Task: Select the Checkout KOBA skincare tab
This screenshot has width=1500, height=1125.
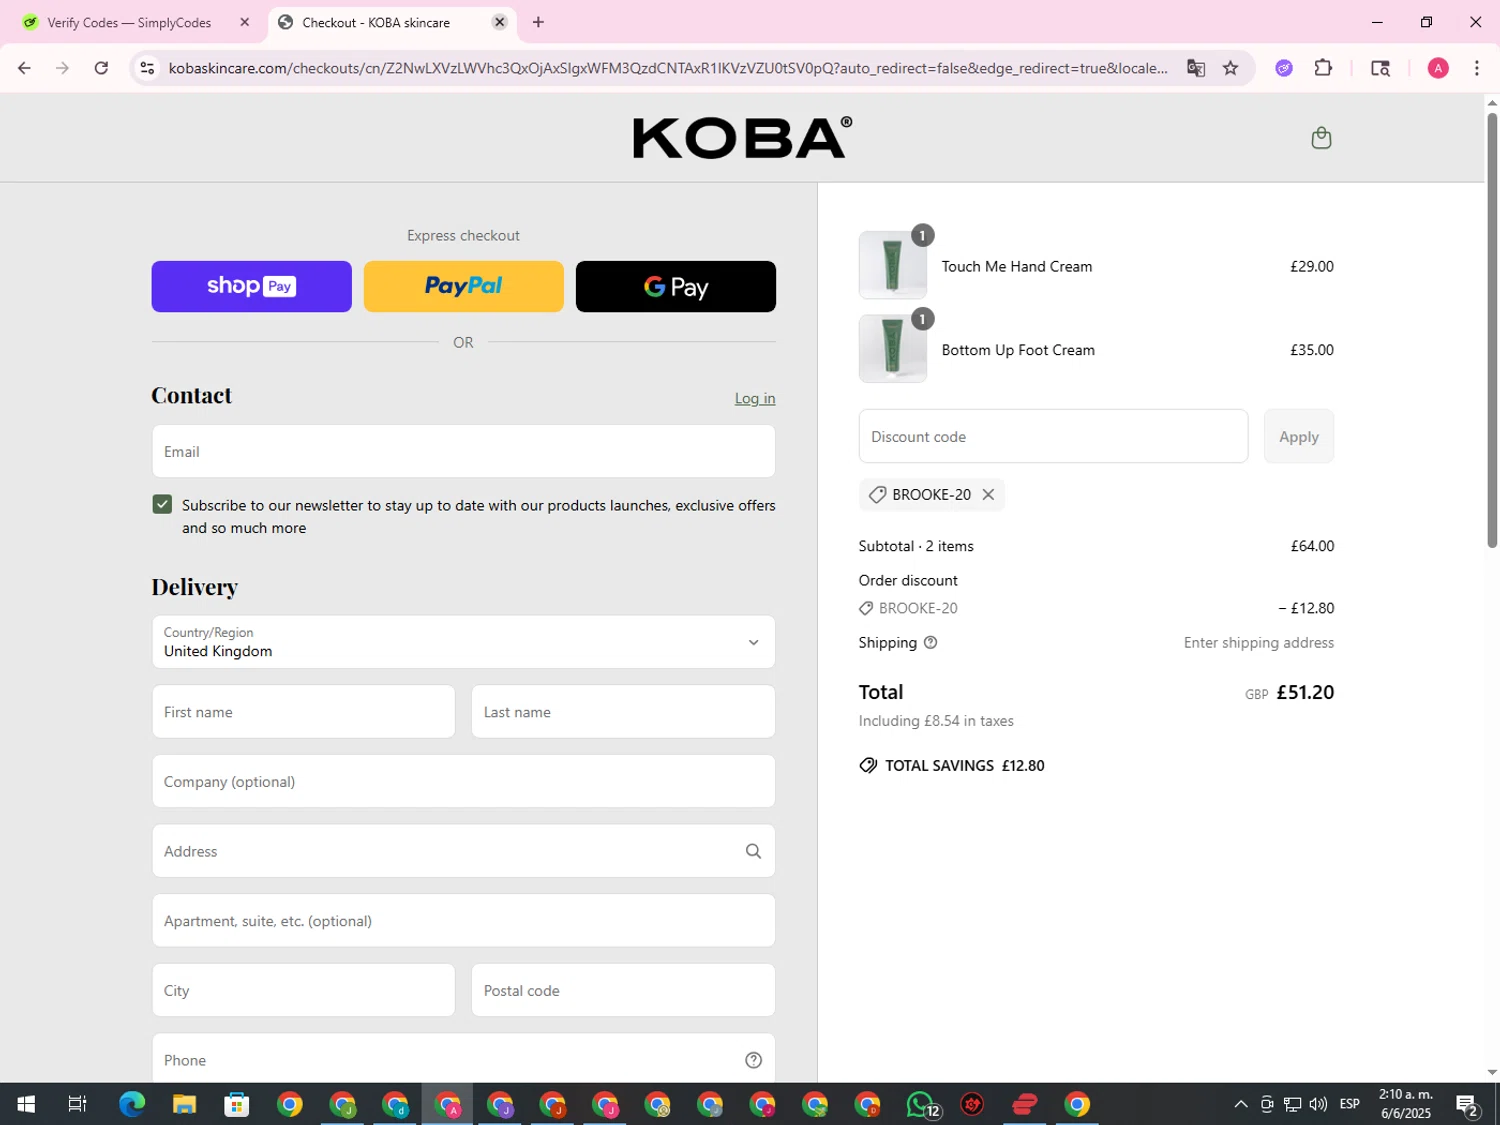Action: tap(378, 22)
